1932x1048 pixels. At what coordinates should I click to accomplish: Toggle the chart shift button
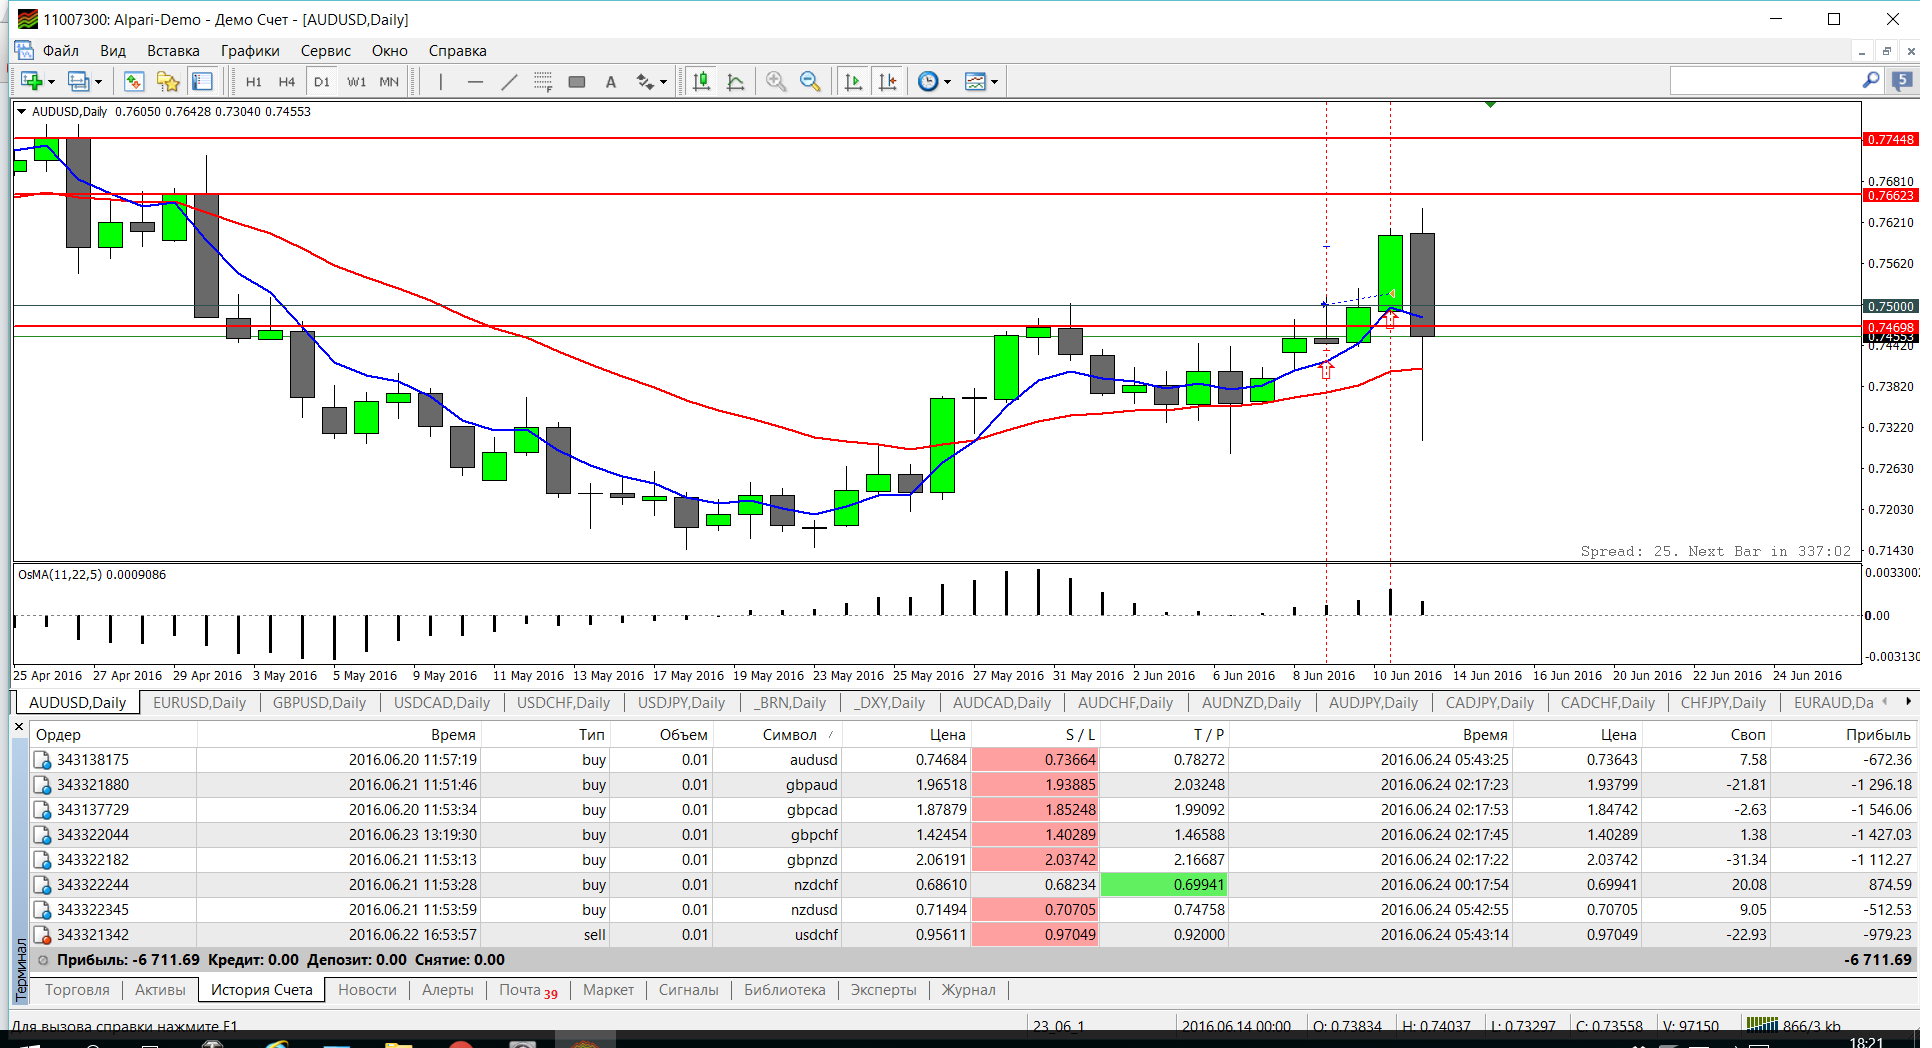coord(887,82)
